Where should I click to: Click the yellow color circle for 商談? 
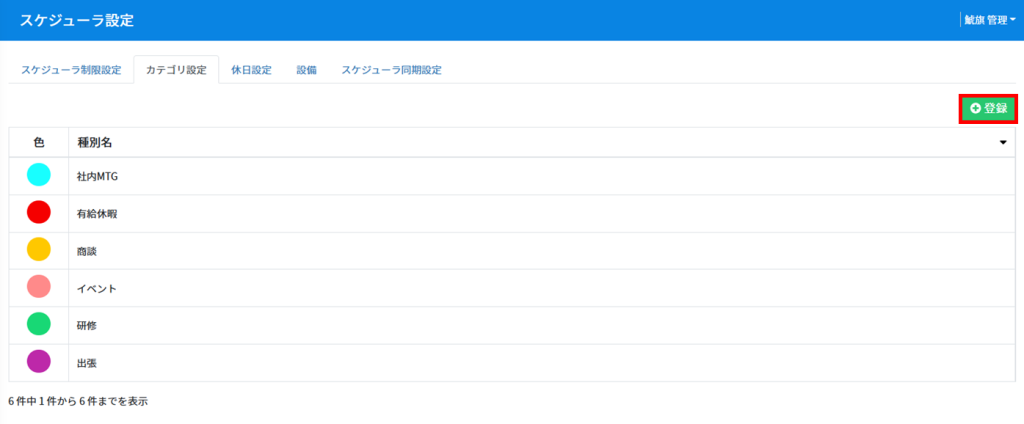(39, 250)
